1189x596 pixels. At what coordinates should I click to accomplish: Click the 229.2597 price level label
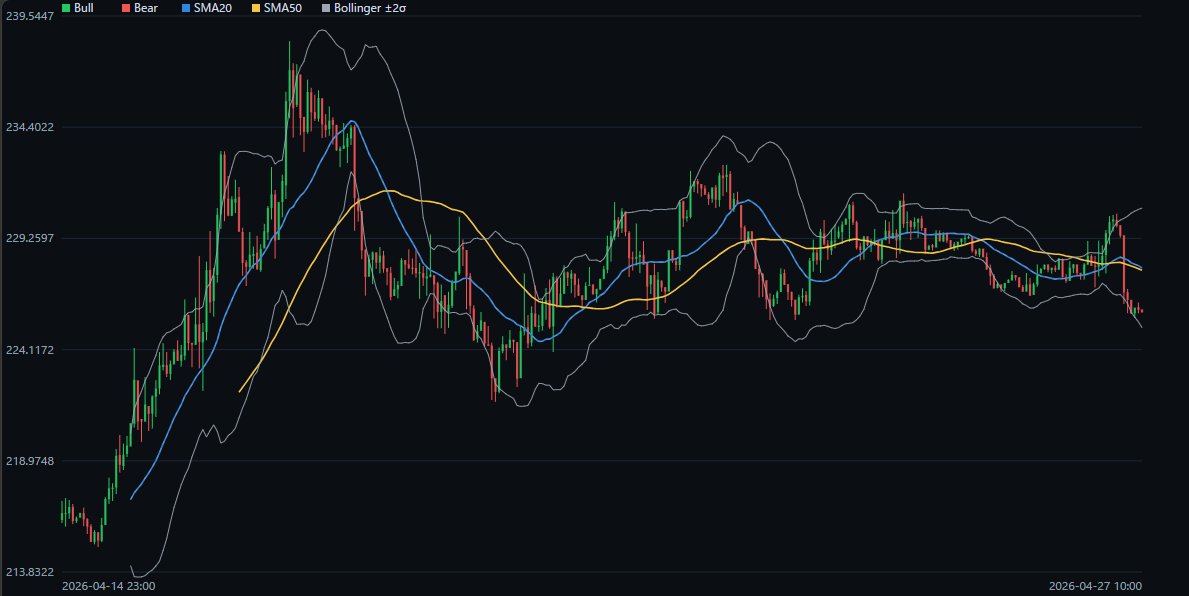tap(29, 238)
